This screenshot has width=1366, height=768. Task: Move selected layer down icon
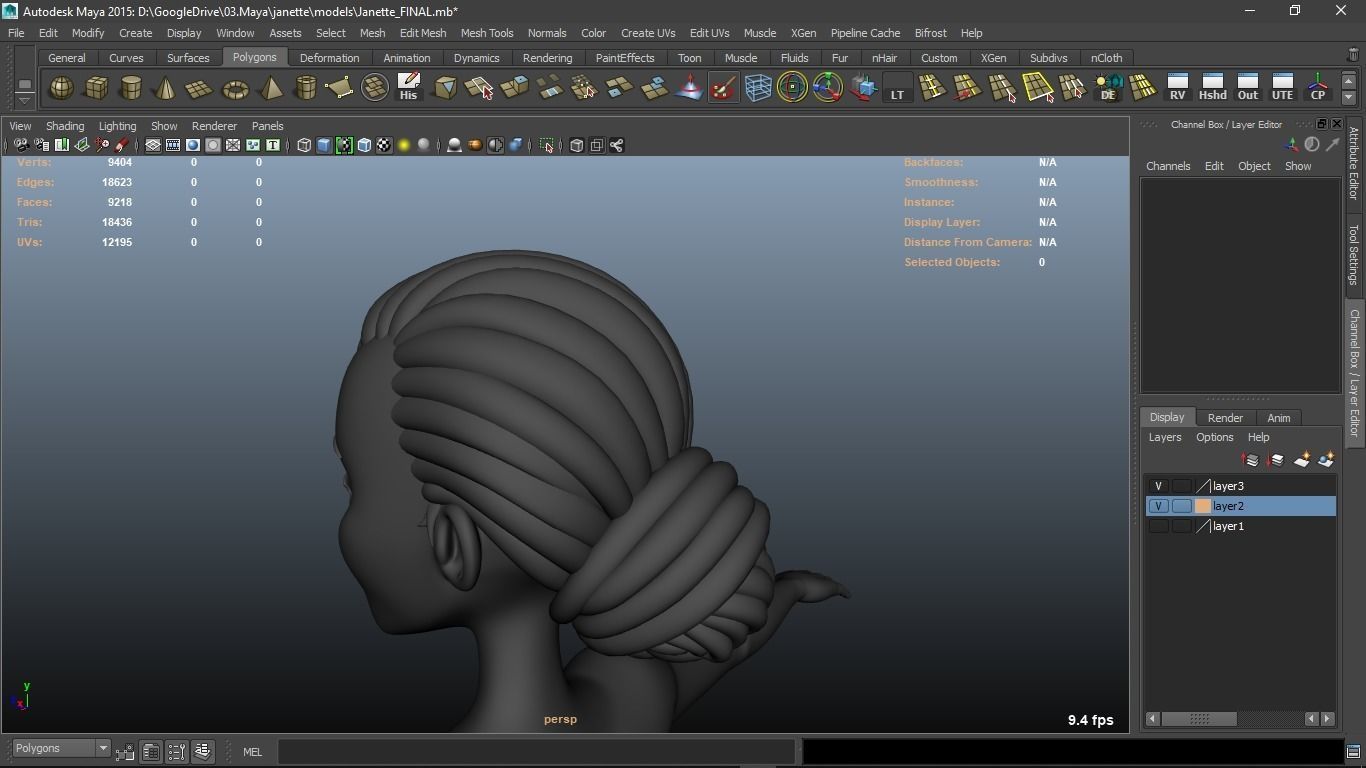pyautogui.click(x=1275, y=460)
